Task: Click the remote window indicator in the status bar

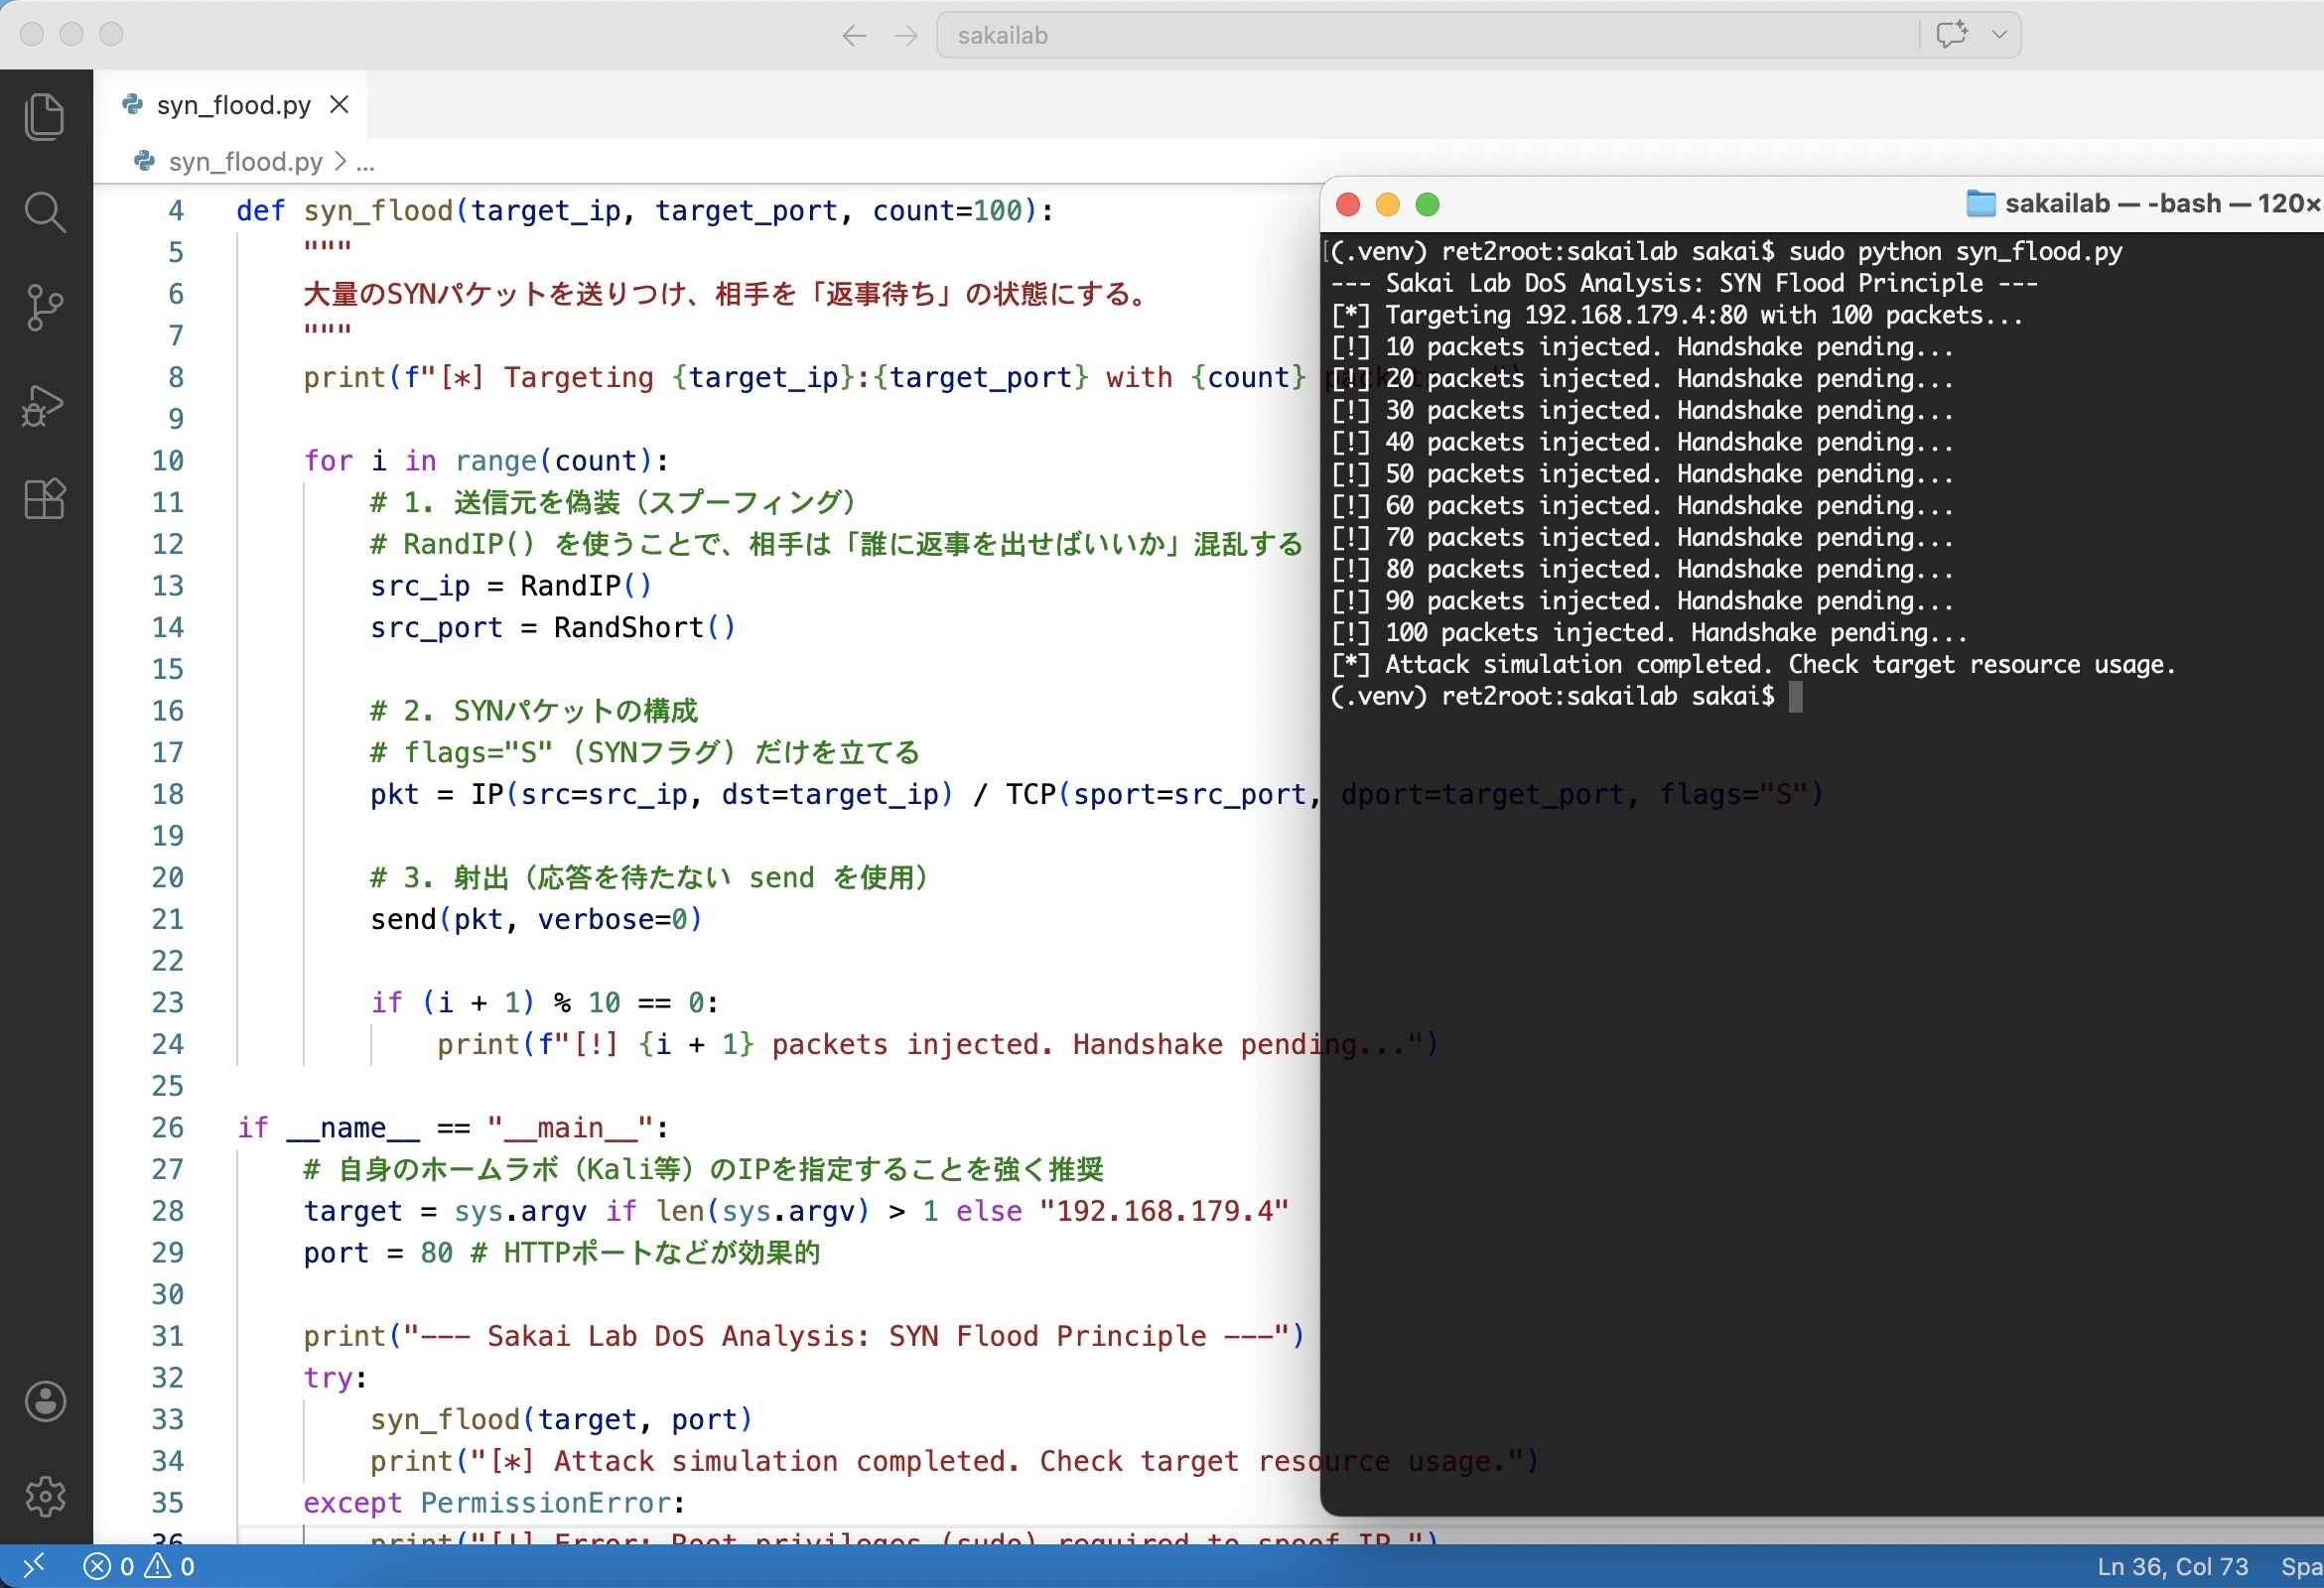Action: tap(35, 1566)
